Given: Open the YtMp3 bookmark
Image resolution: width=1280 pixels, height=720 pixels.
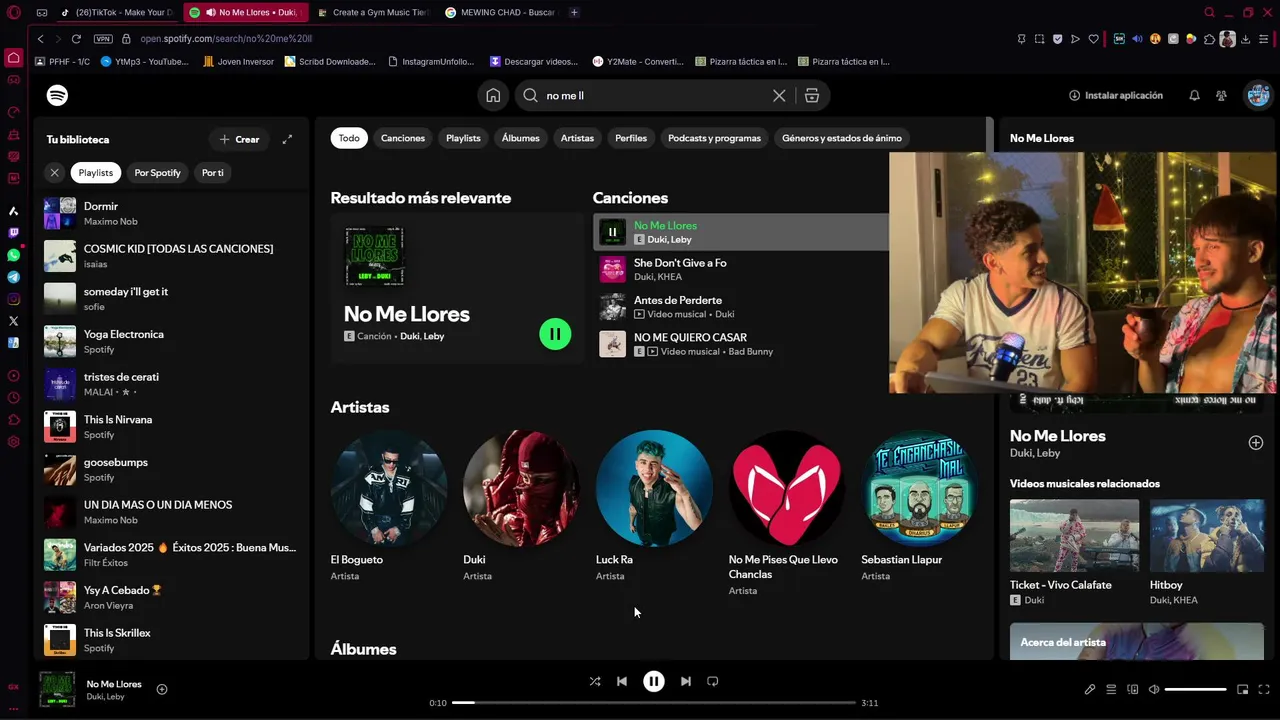Looking at the screenshot, I should click(145, 61).
